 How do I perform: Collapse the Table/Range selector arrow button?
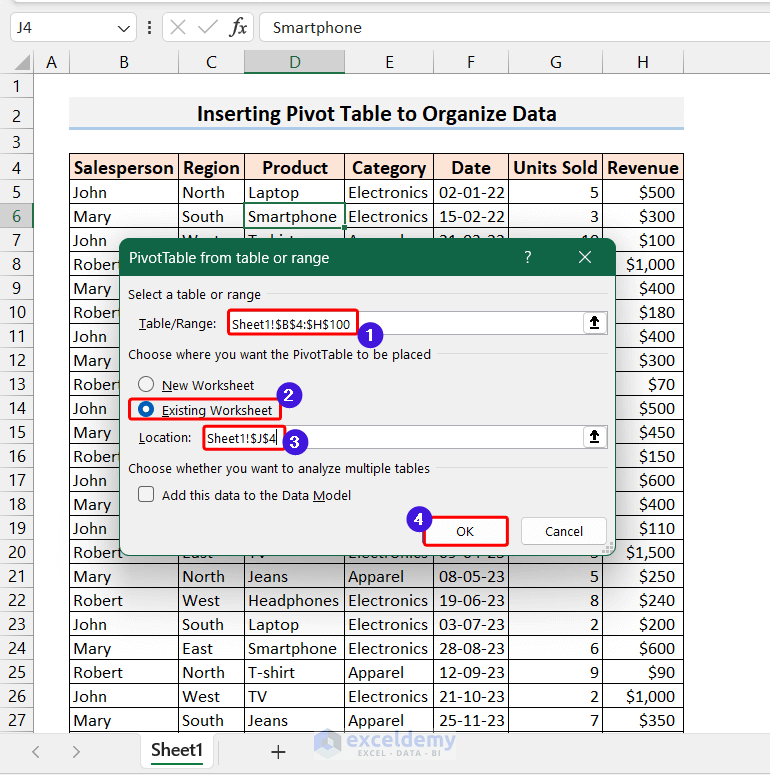[595, 323]
